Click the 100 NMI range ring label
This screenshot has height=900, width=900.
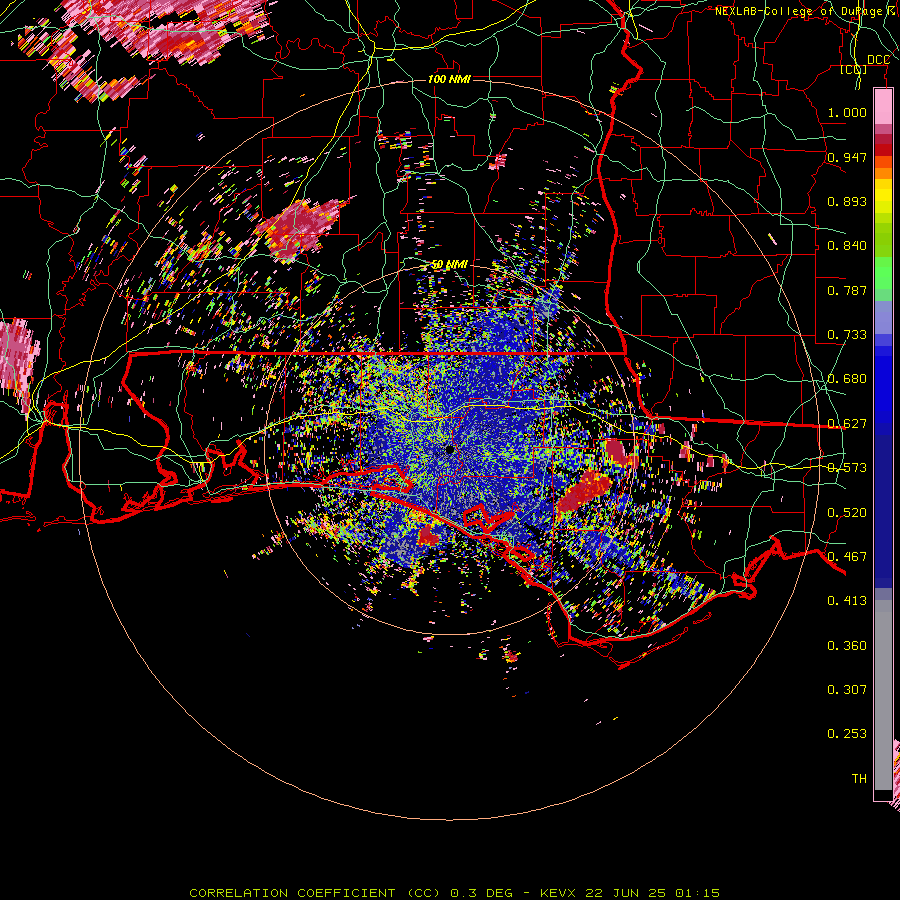[449, 79]
